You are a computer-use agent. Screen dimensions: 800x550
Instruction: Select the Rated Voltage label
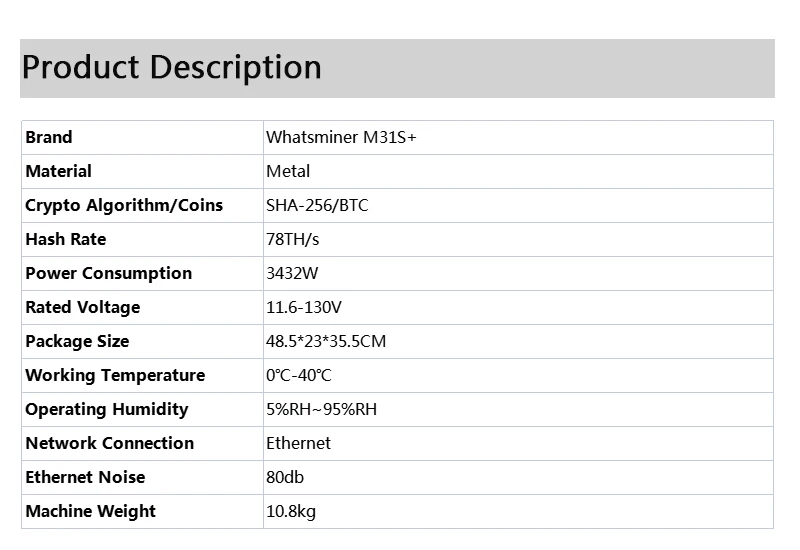(x=83, y=307)
